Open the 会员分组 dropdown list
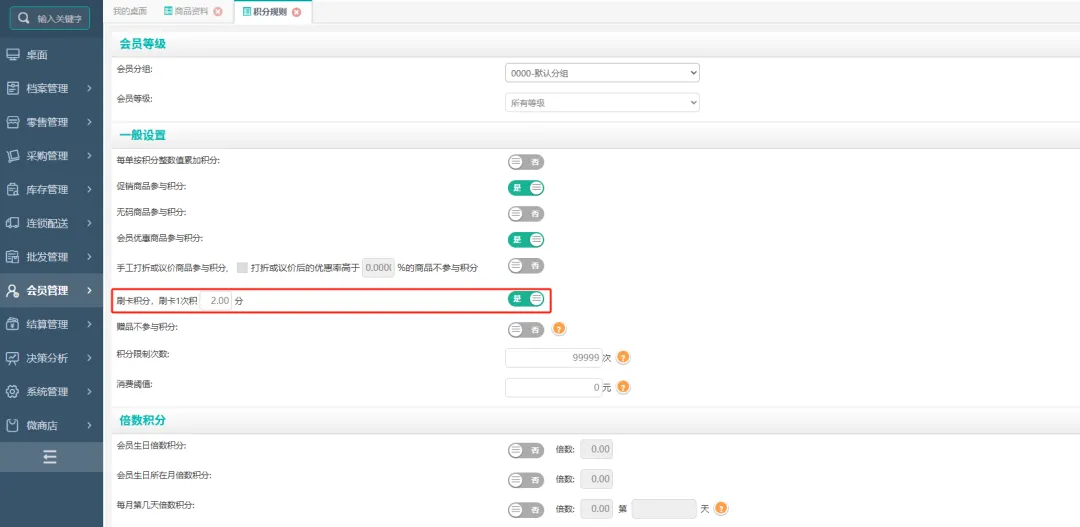1080x527 pixels. (602, 73)
